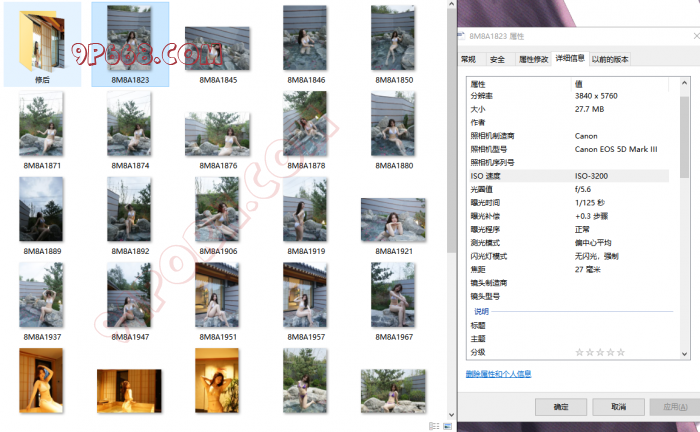The width and height of the screenshot is (700, 432).
Task: Click the details view icon in status bar
Action: tap(433, 426)
